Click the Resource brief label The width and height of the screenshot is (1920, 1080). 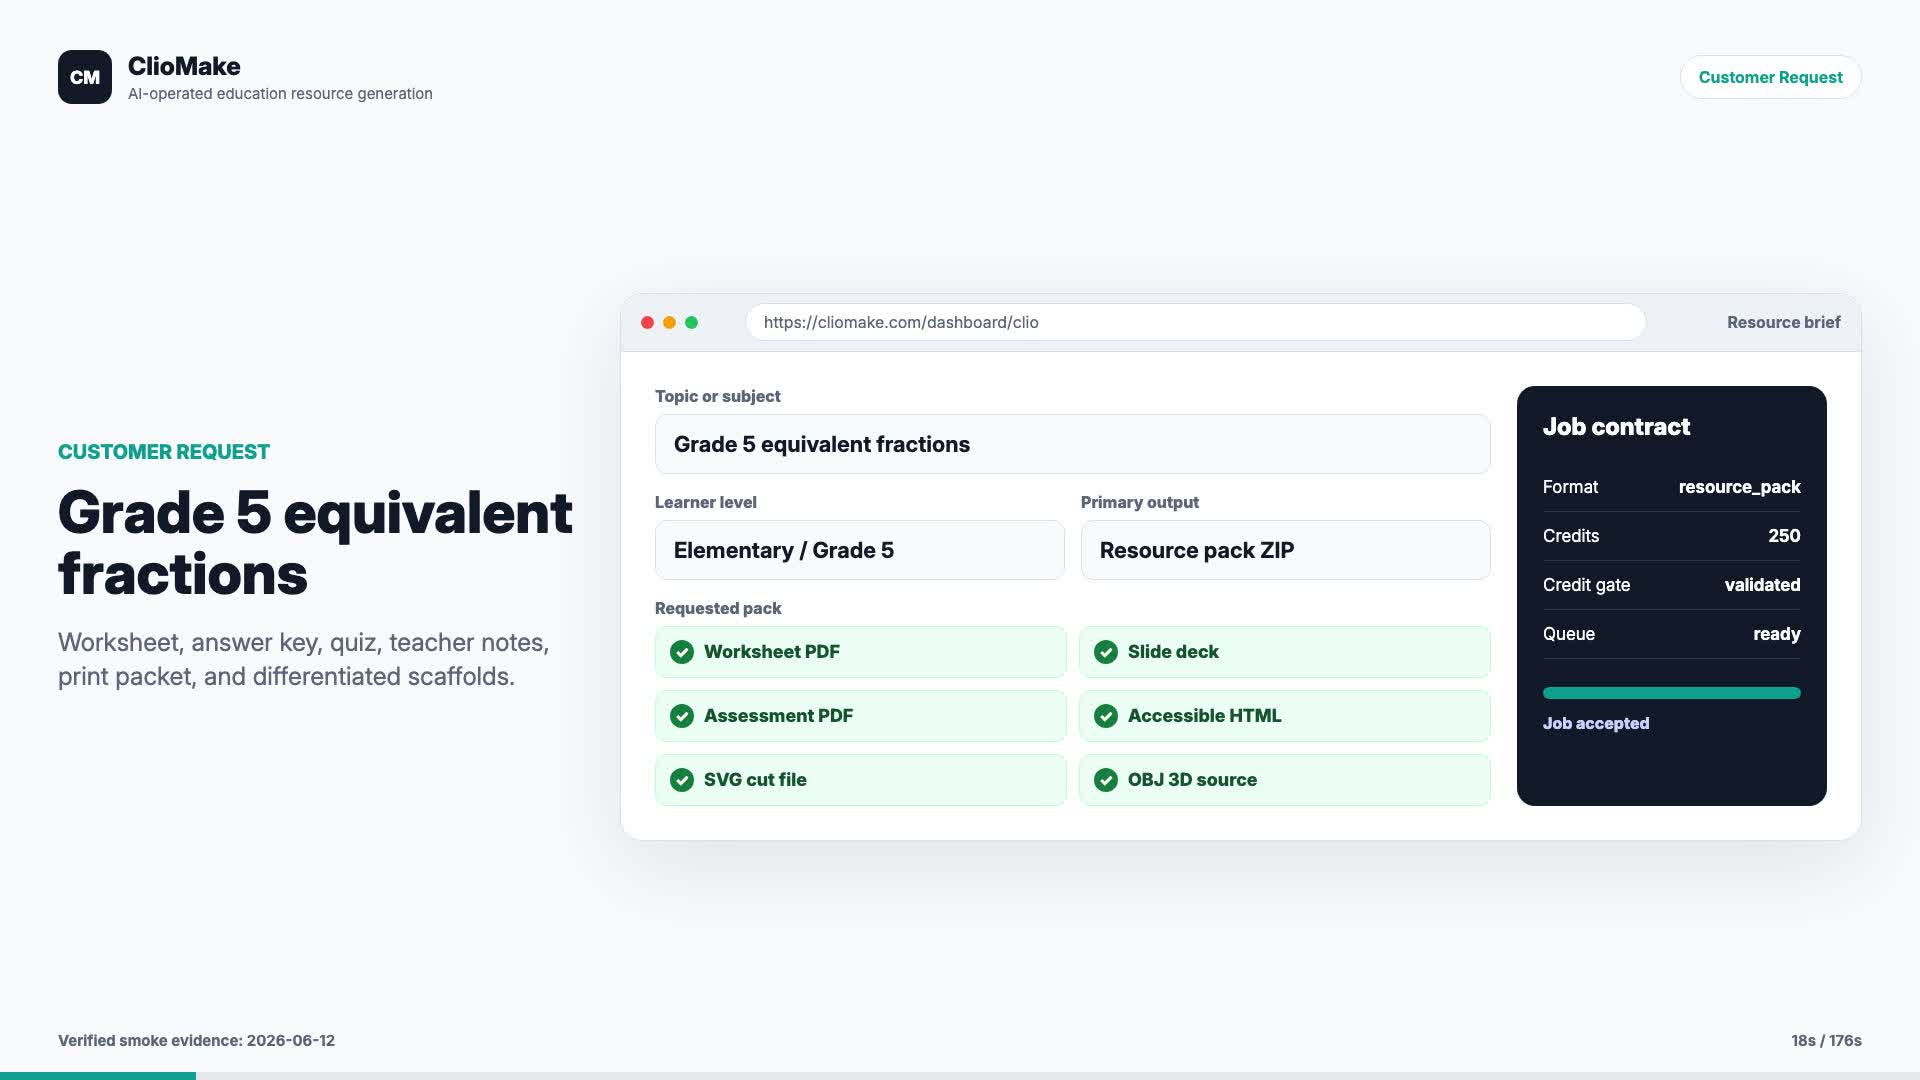[x=1783, y=322]
